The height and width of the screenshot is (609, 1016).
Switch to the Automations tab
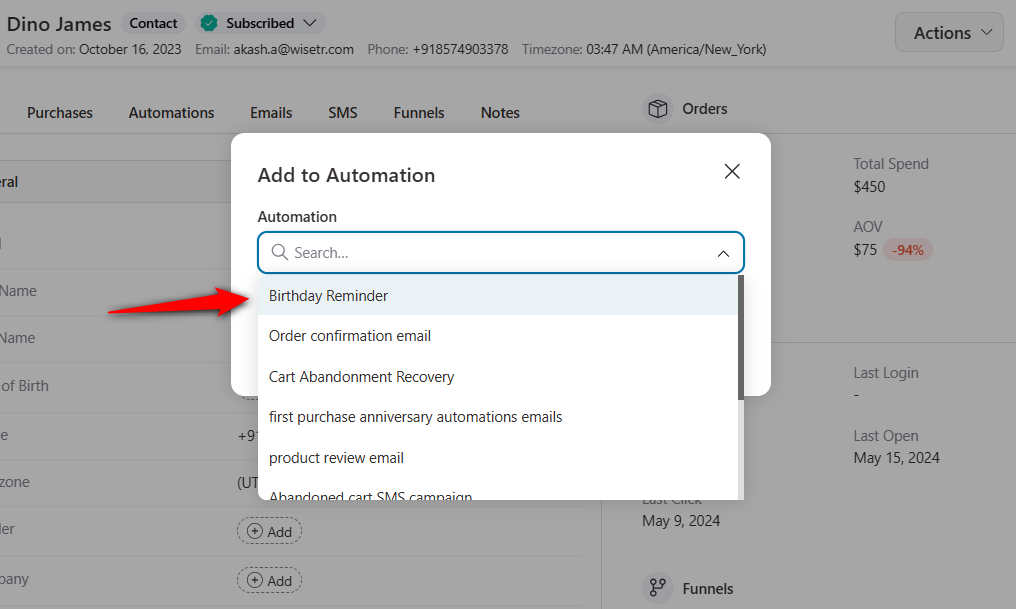pyautogui.click(x=171, y=113)
